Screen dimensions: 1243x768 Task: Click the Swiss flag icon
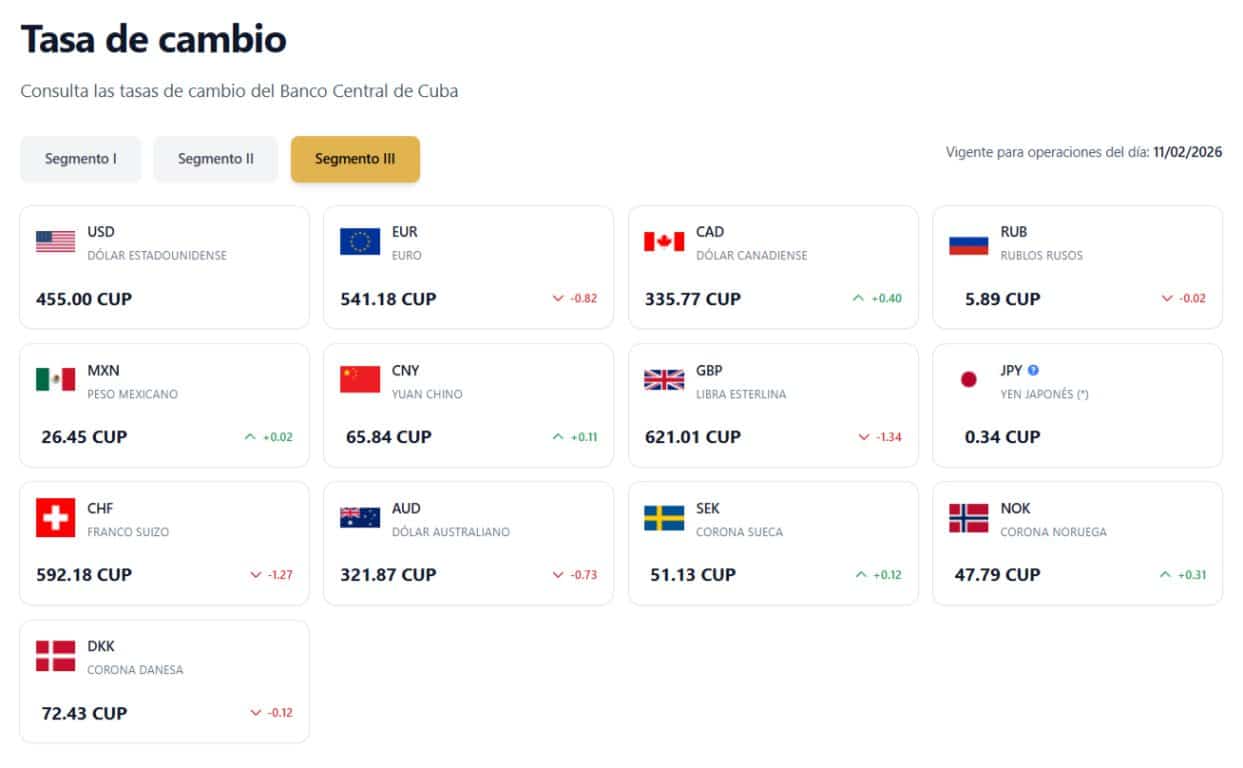click(x=56, y=518)
